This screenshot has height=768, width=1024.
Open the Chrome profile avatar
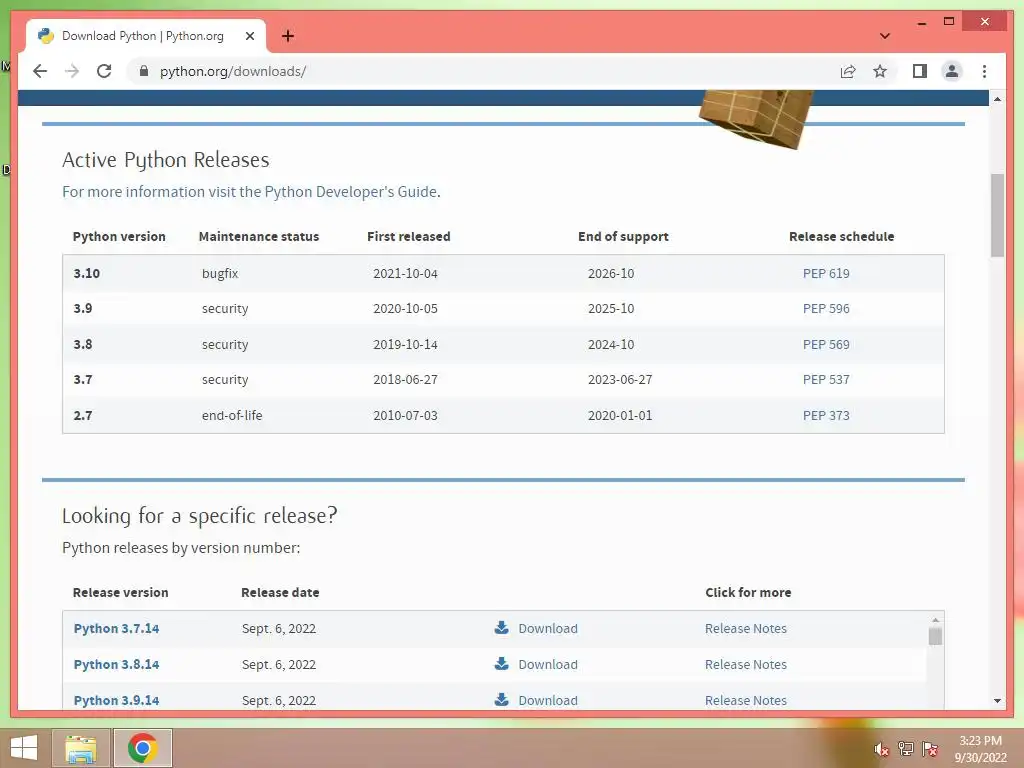[952, 71]
